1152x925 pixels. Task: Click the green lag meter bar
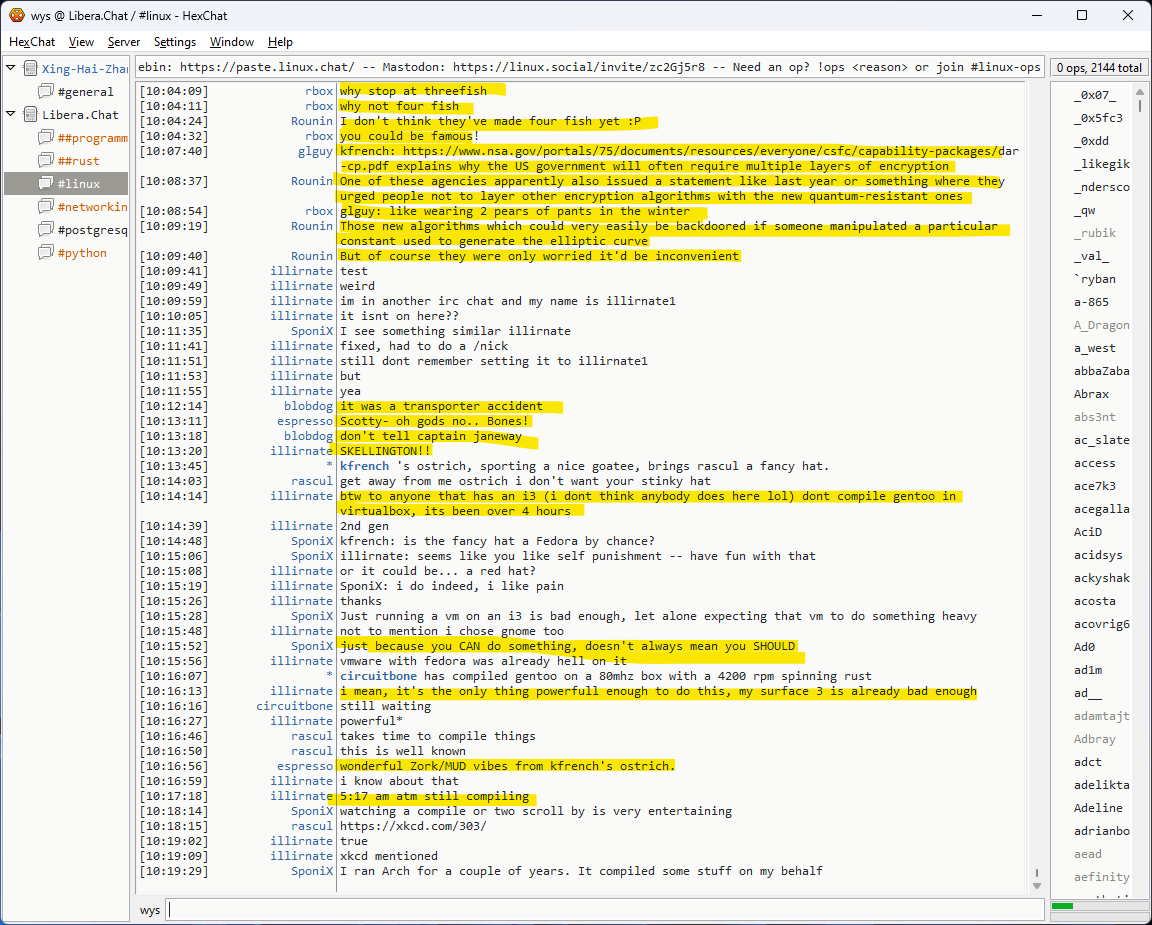coord(1062,906)
